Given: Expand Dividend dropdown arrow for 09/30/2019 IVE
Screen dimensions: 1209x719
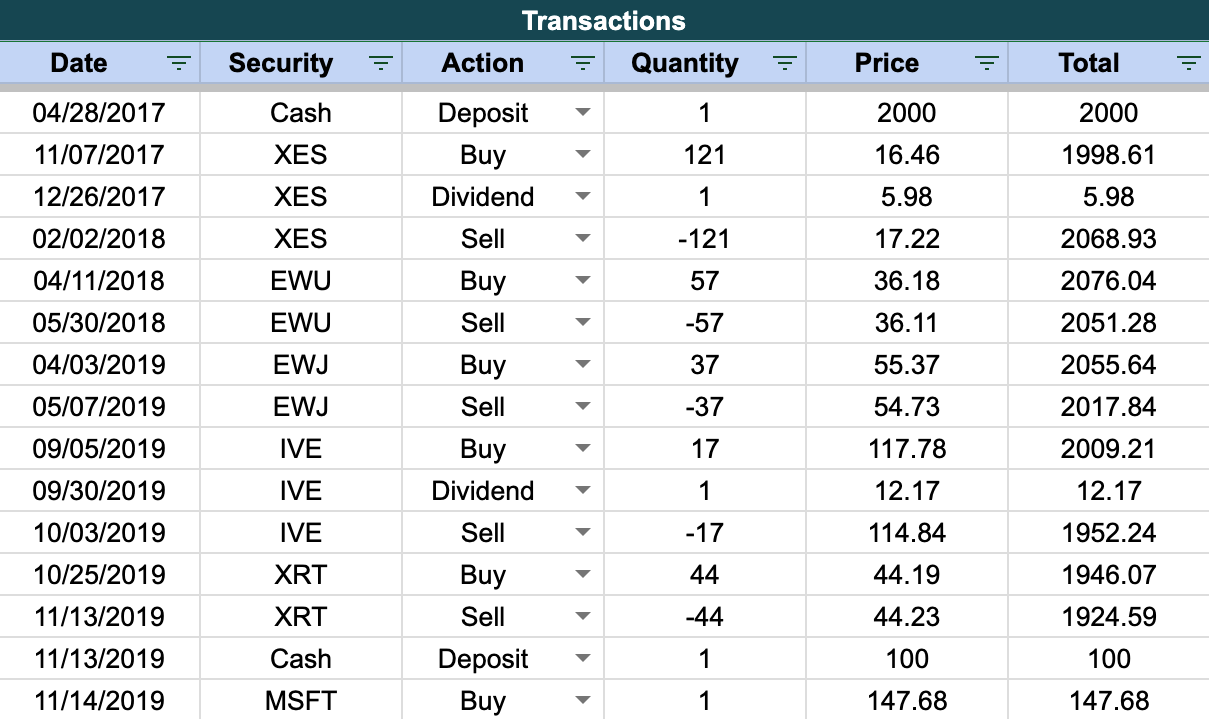Looking at the screenshot, I should coord(583,491).
